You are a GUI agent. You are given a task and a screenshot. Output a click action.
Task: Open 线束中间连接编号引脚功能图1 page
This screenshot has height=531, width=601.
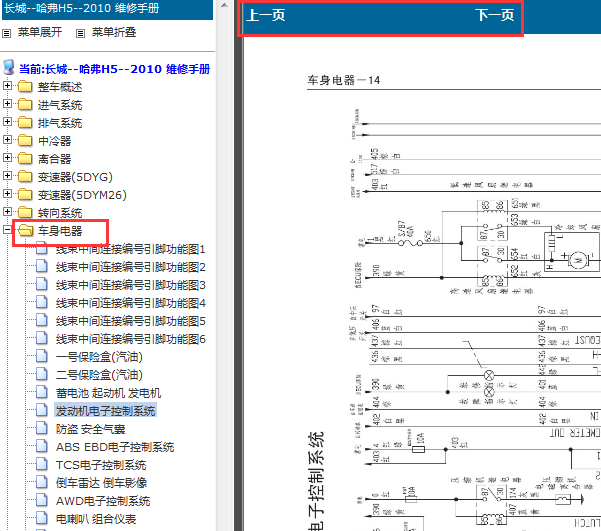click(131, 249)
